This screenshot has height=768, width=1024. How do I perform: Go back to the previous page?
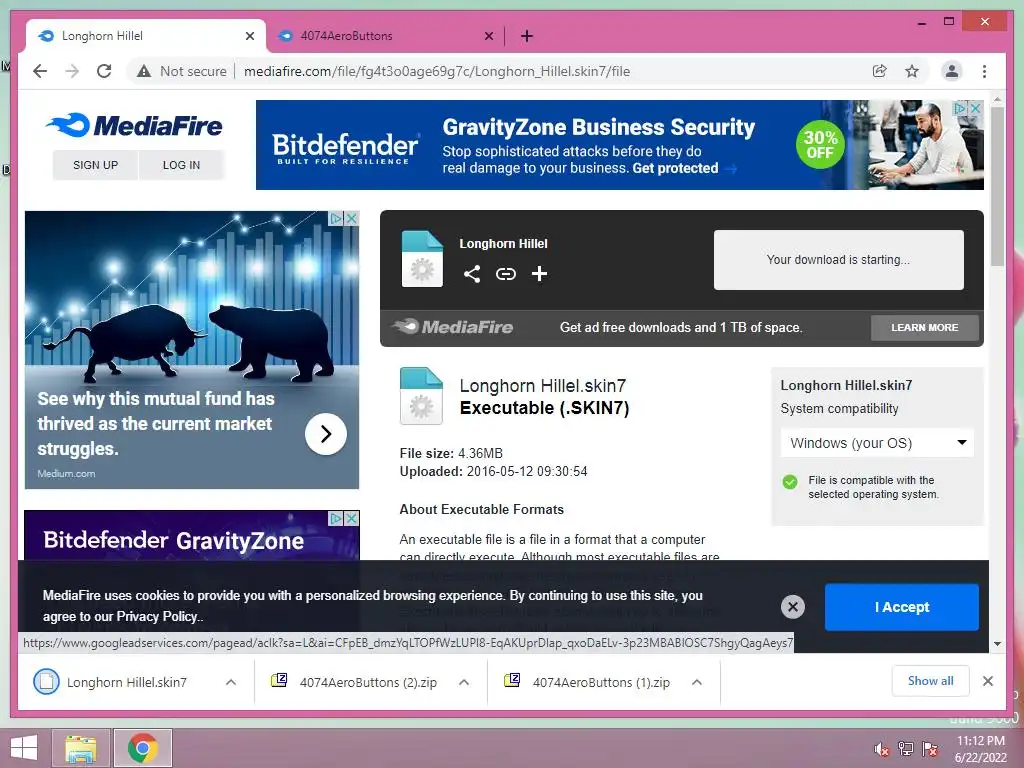click(x=40, y=71)
